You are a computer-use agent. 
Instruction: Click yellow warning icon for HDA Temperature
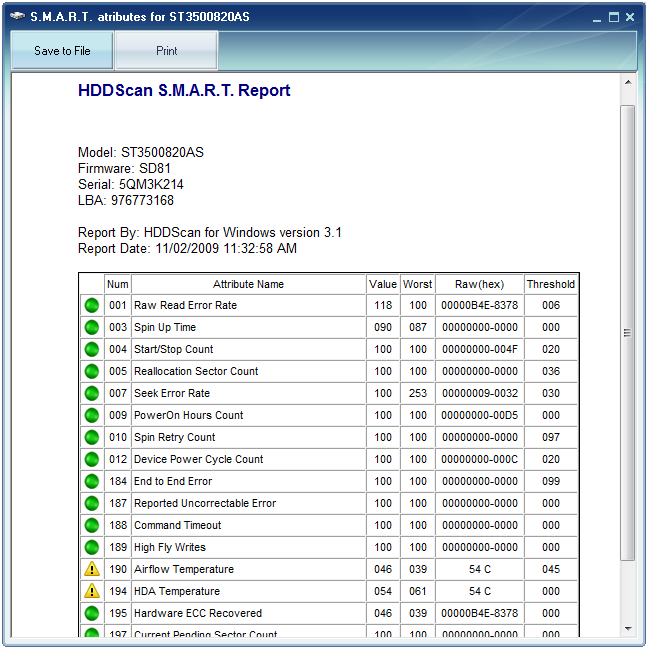click(x=92, y=591)
